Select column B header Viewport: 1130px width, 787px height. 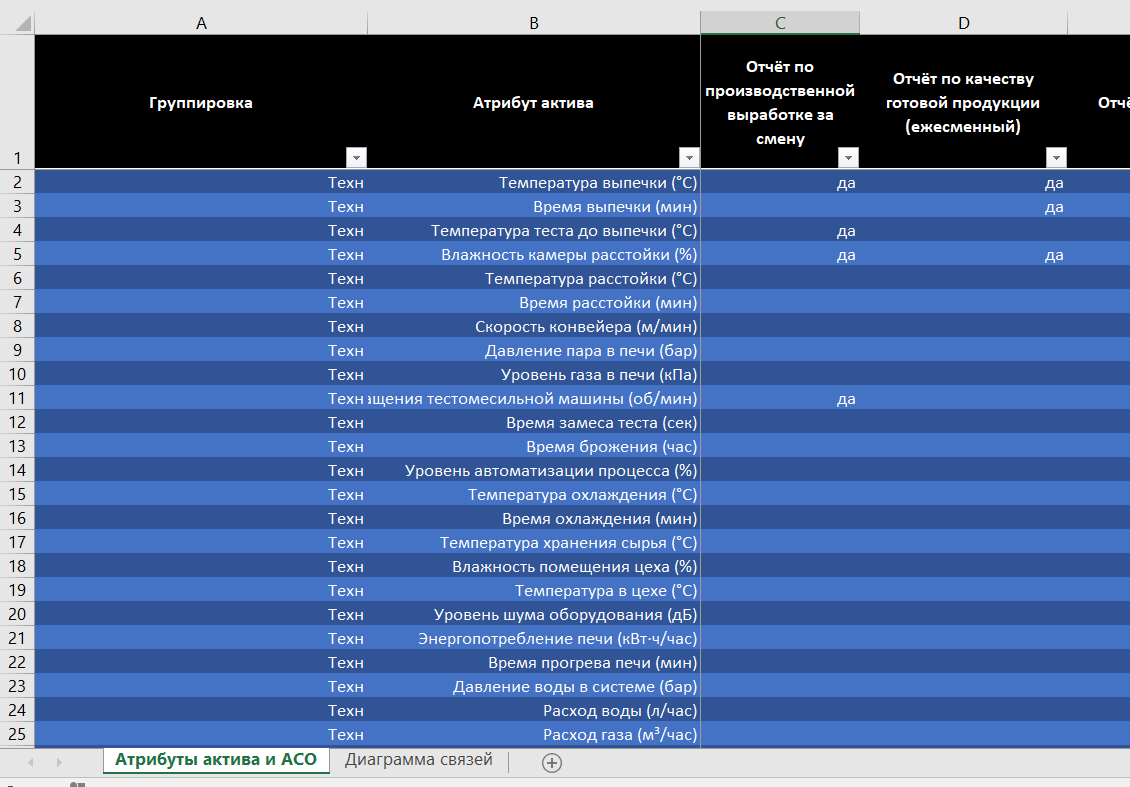pos(534,23)
